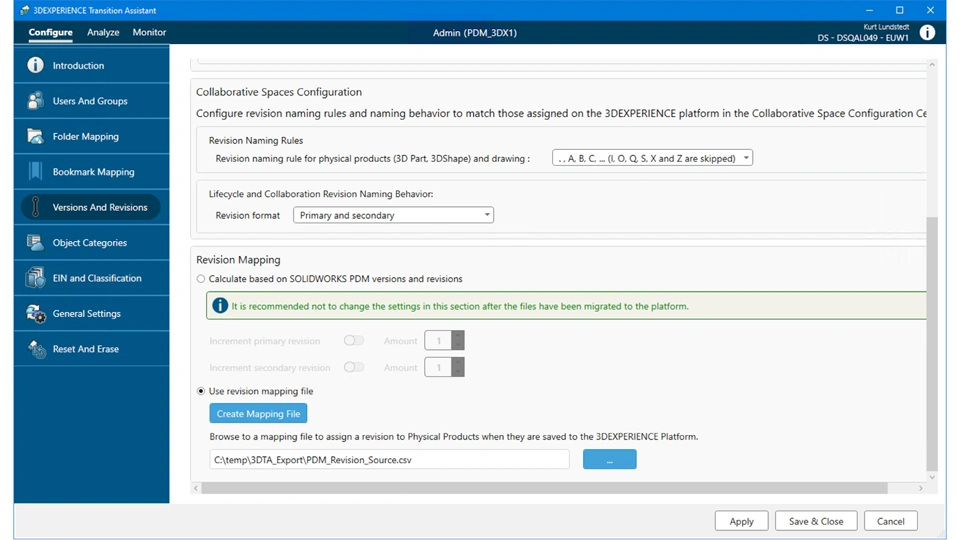Open the revision naming rule dropdown

point(652,158)
